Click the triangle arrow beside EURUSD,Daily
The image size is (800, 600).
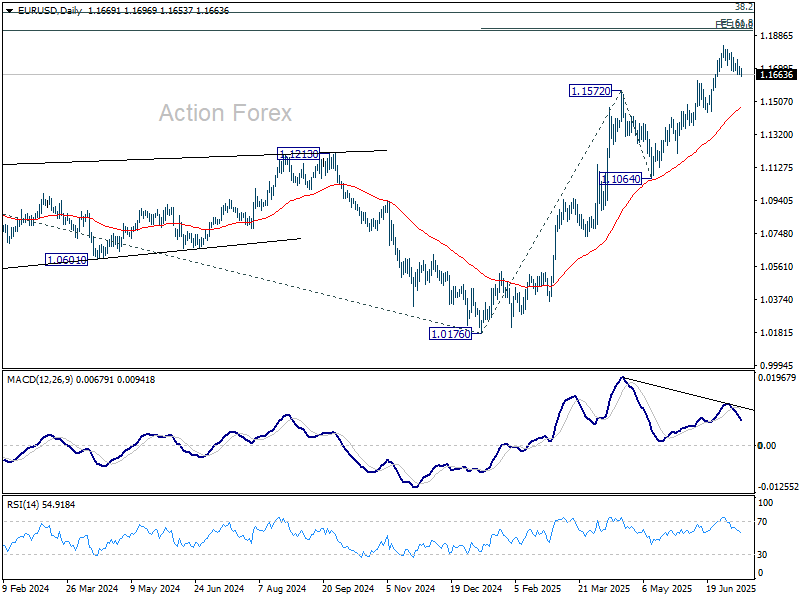(x=8, y=9)
